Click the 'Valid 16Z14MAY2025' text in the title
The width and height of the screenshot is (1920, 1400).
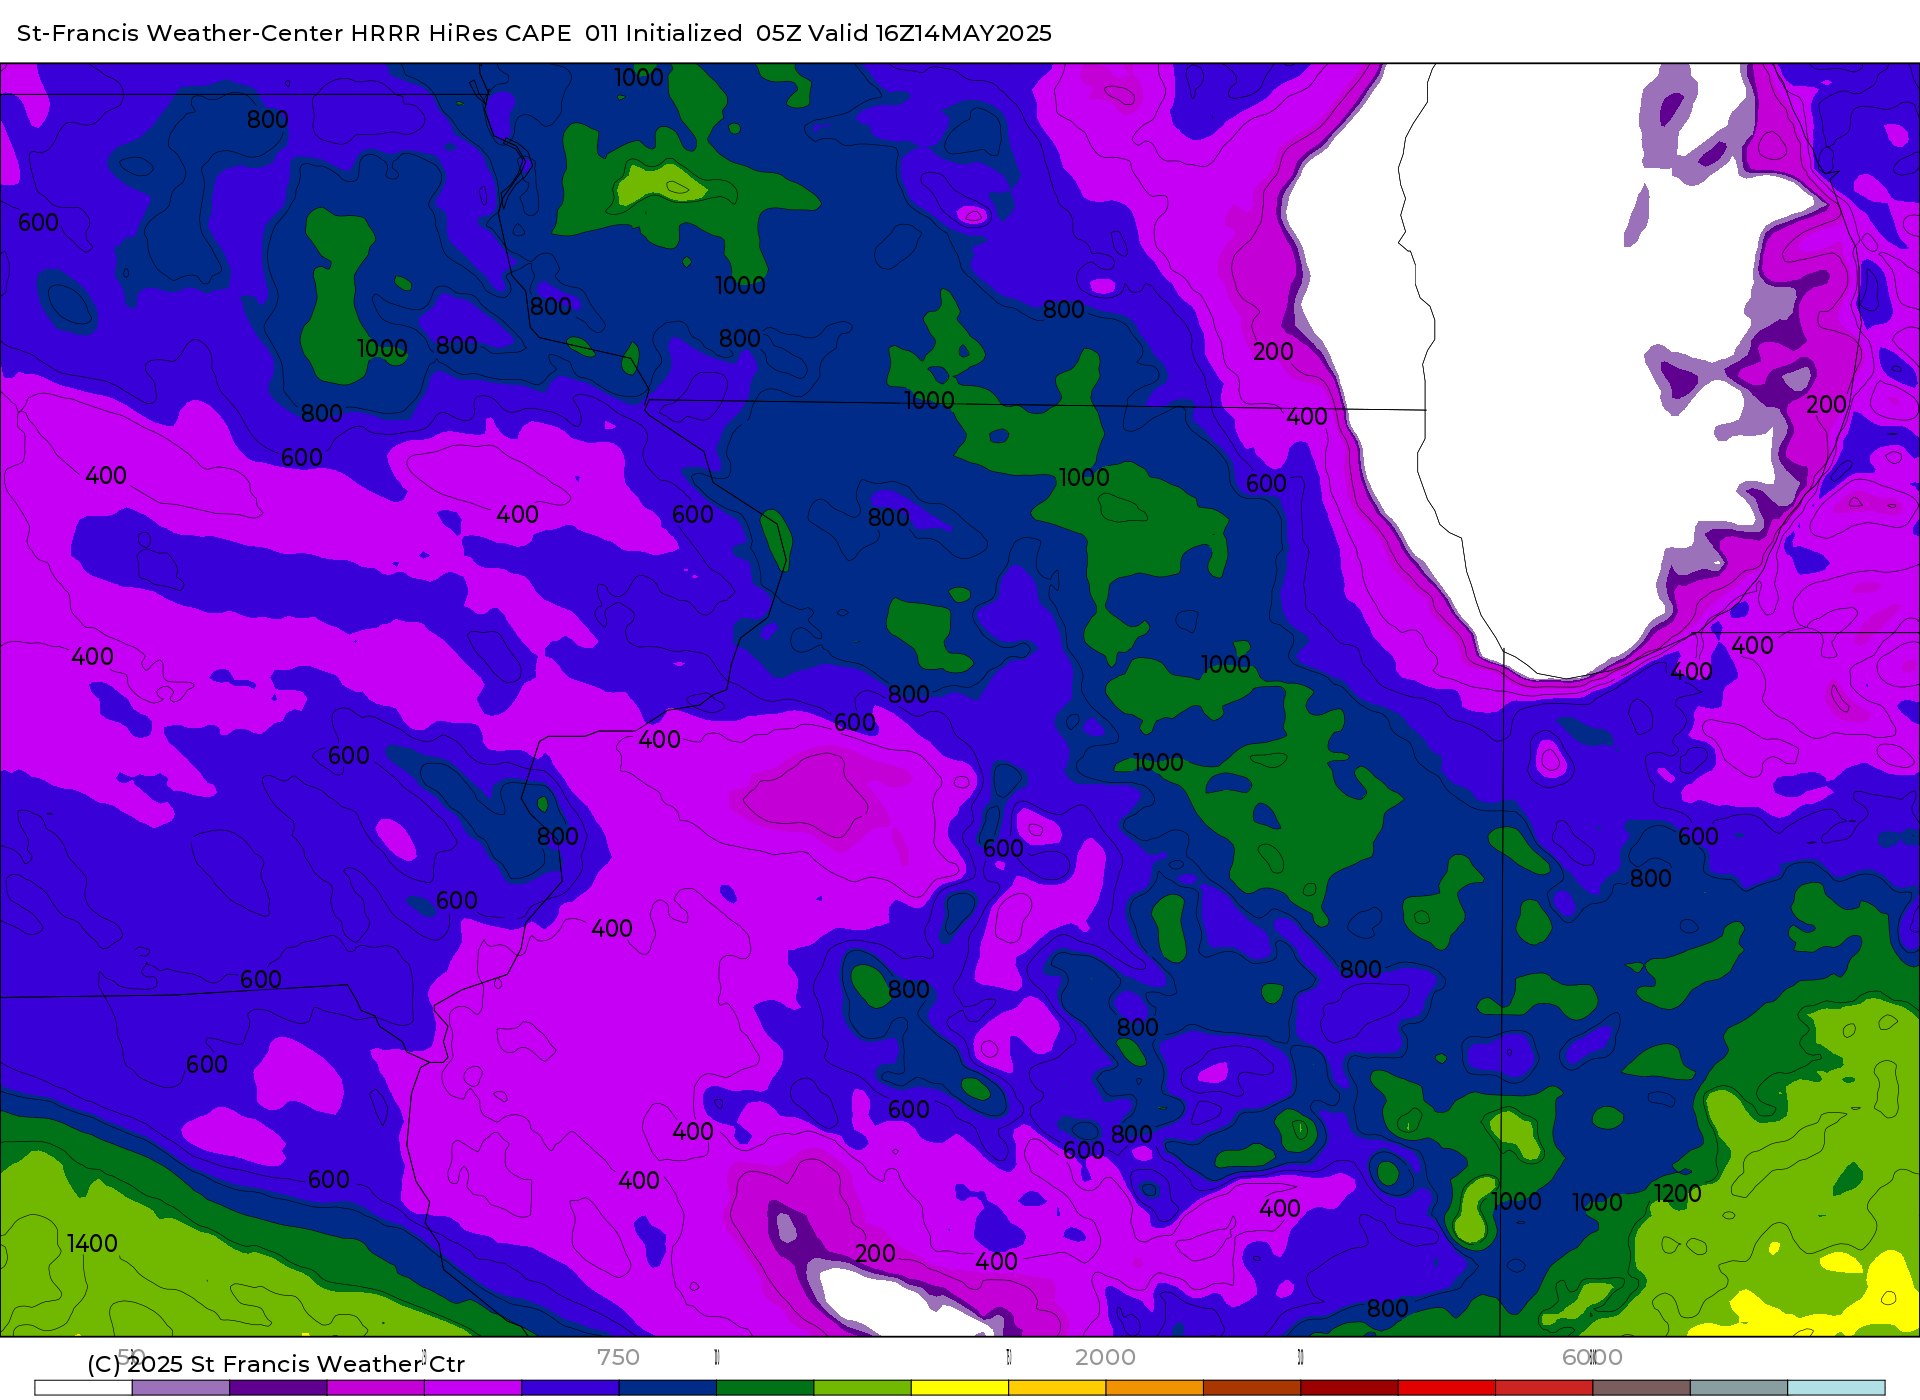pyautogui.click(x=930, y=33)
